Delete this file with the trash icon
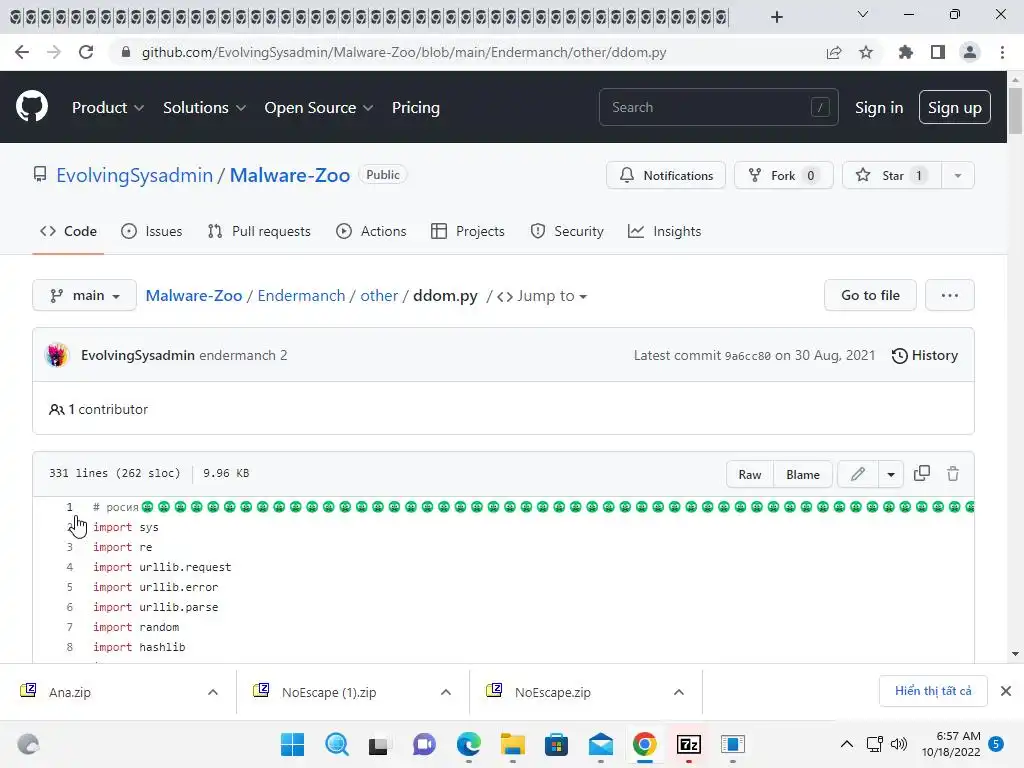 coord(953,473)
